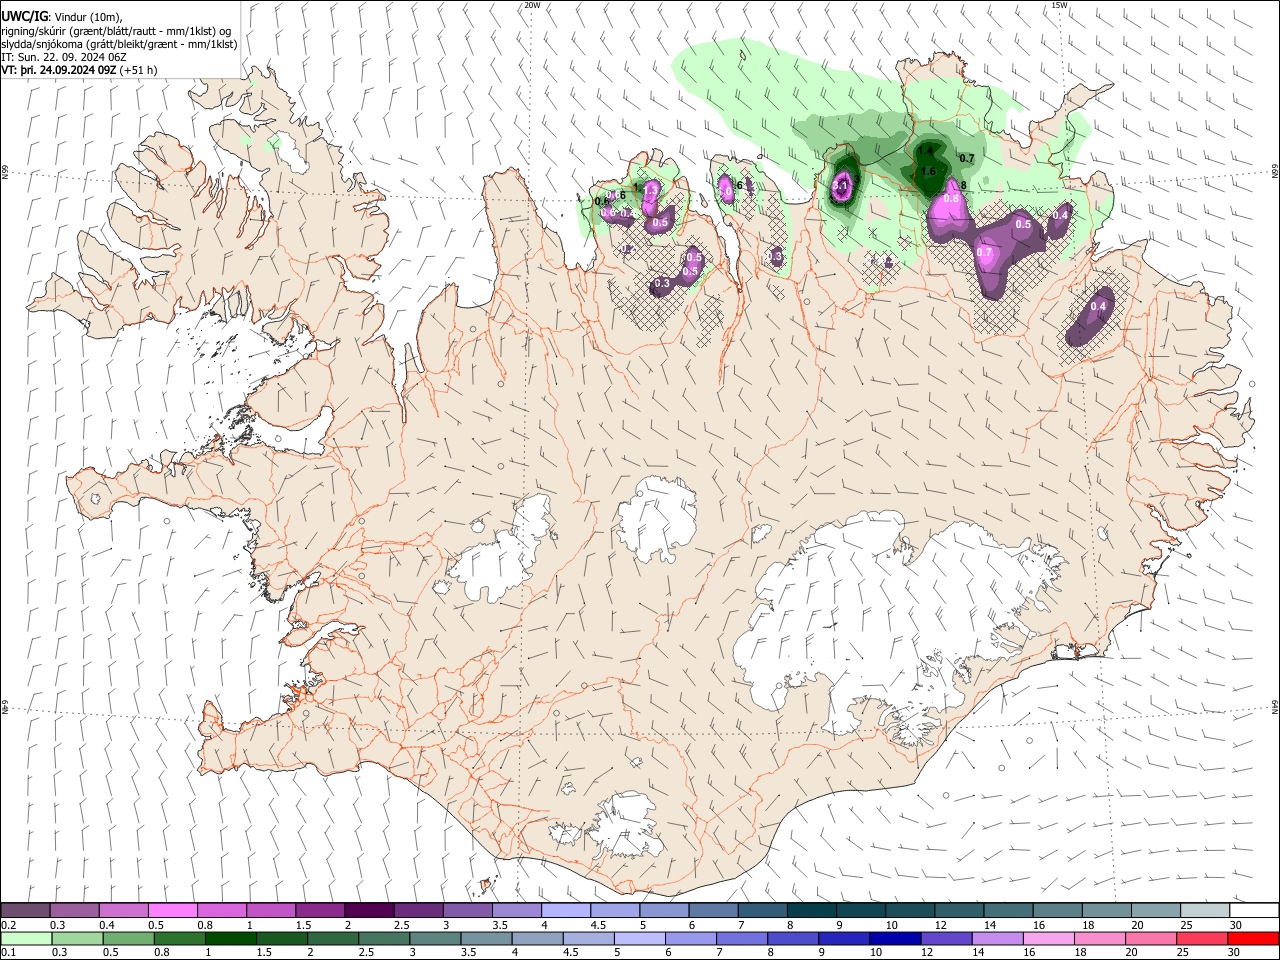
Task: Click the "1.3" value on the western pink snow spot
Action: [651, 189]
